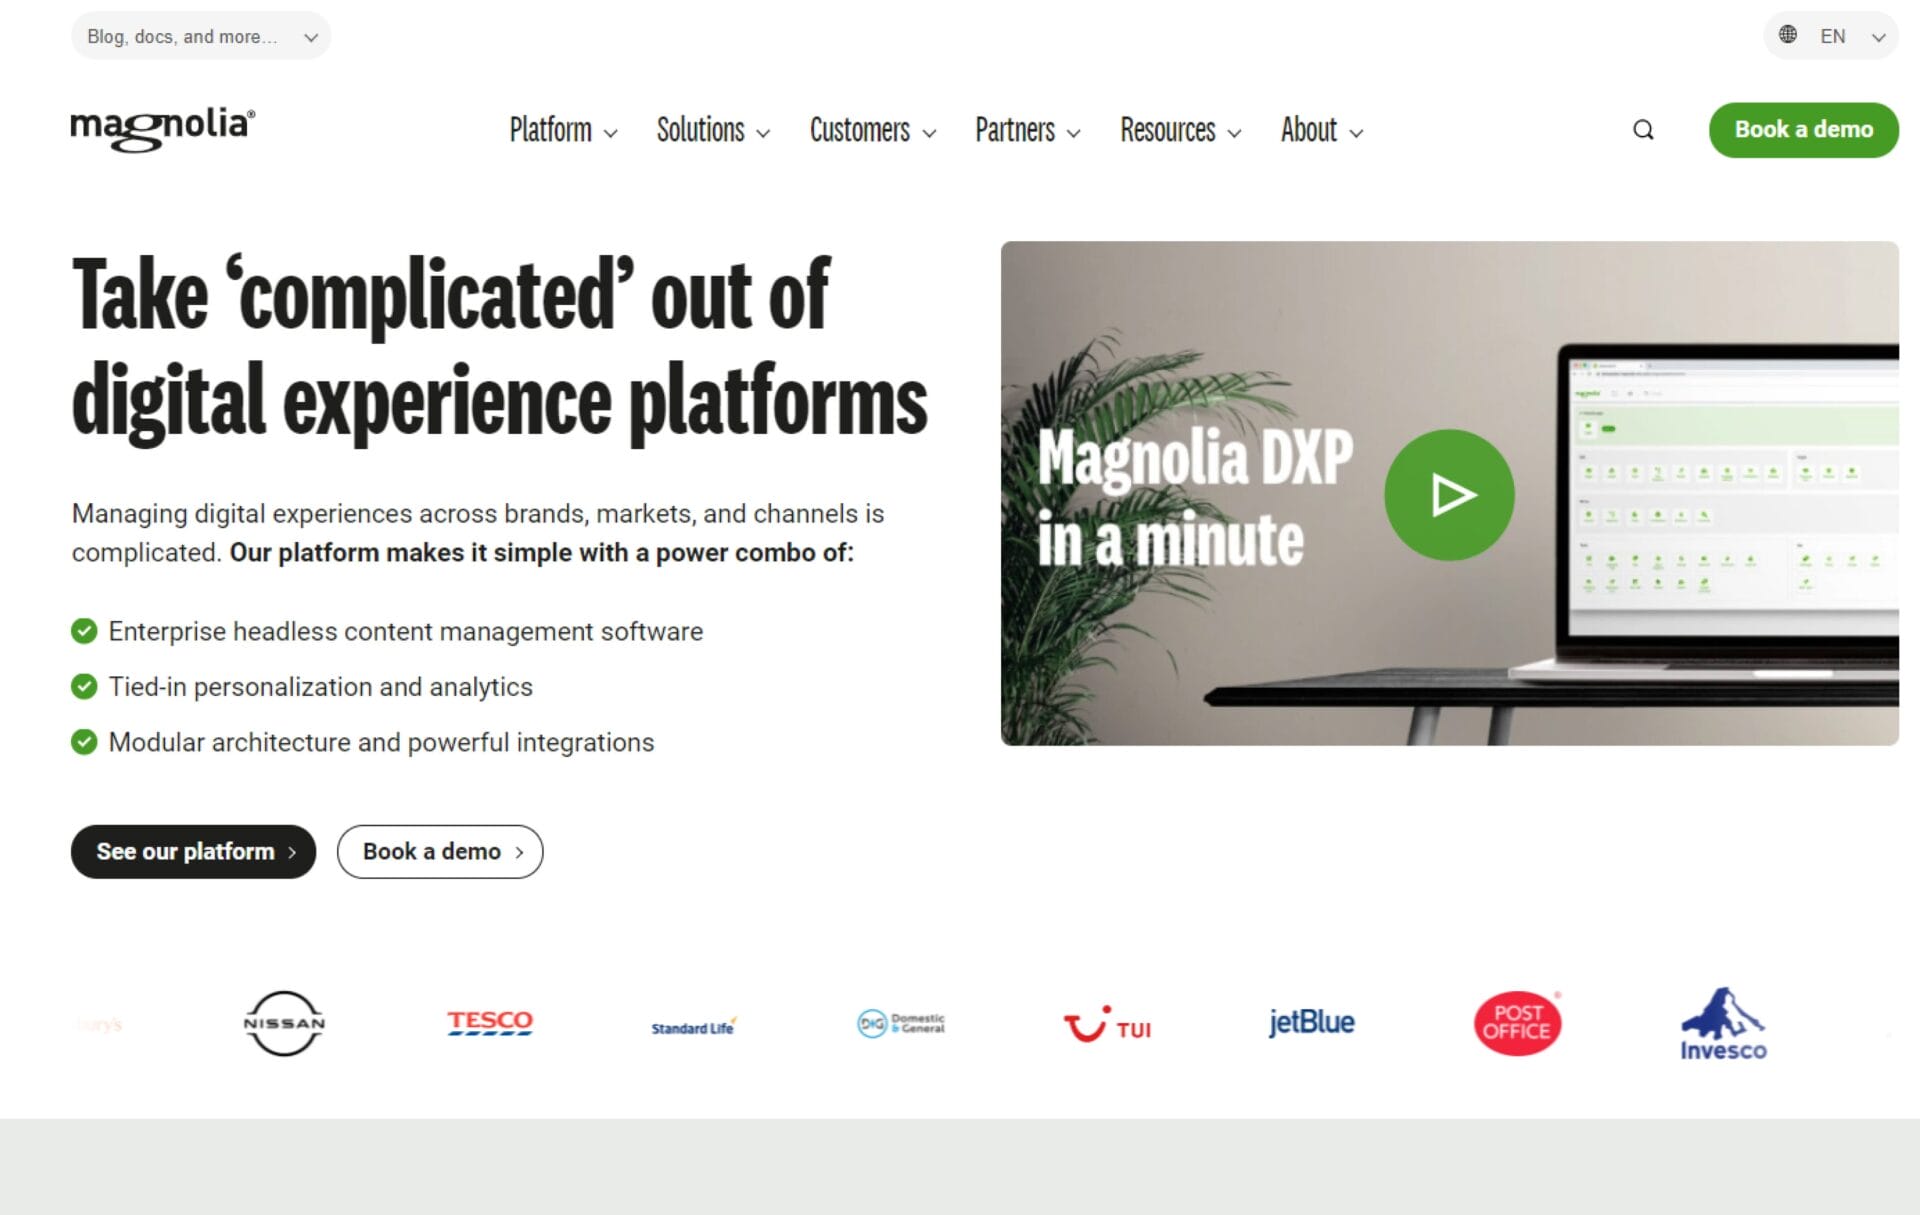Click the globe language icon

point(1788,35)
